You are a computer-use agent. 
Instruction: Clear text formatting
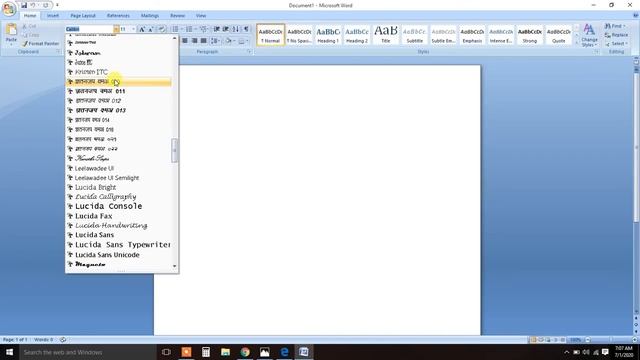click(x=162, y=29)
